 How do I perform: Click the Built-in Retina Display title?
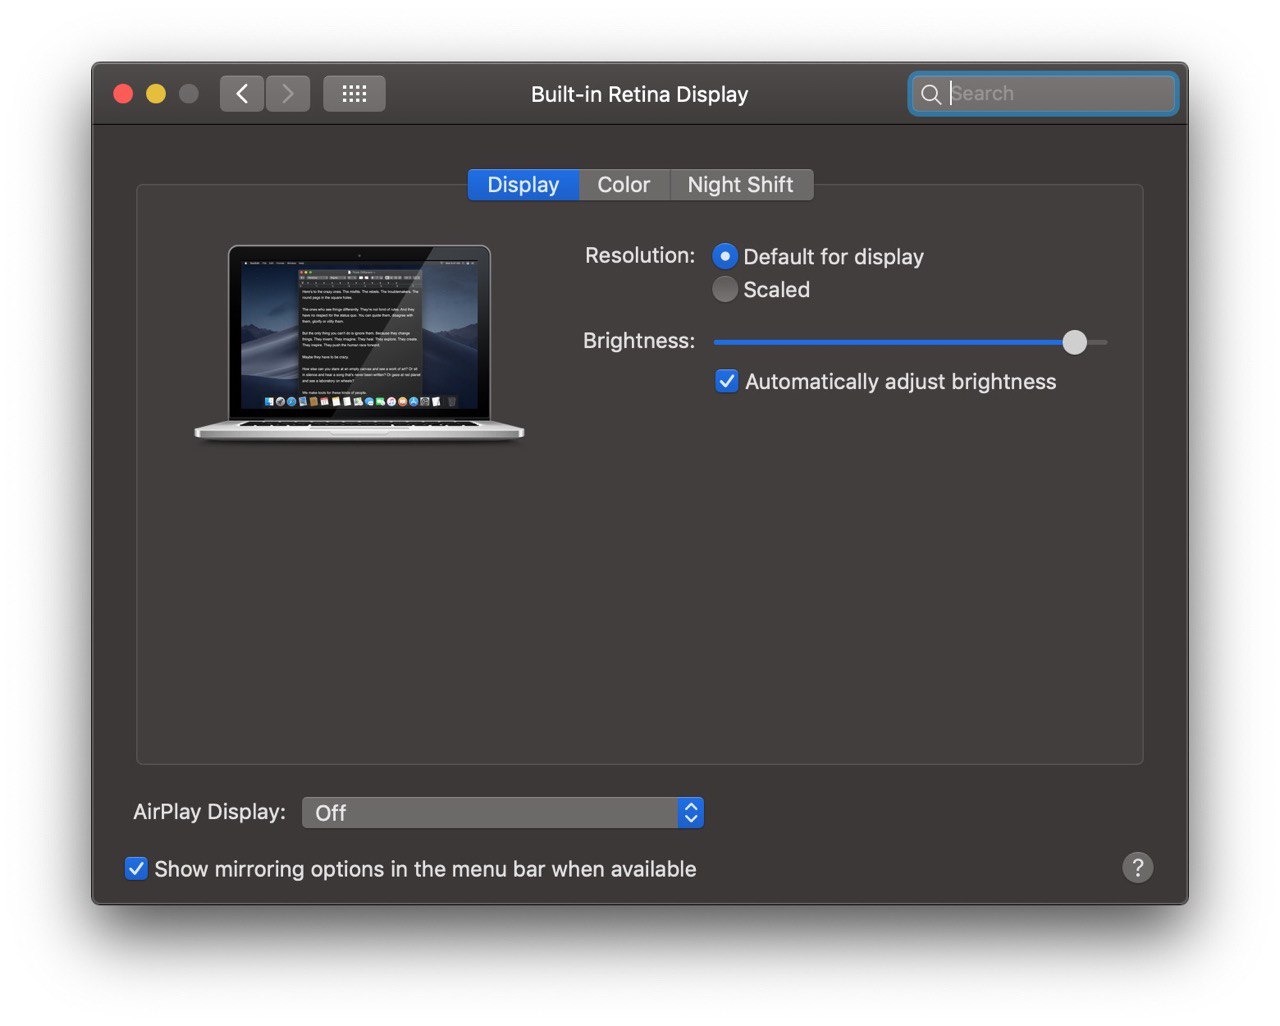coord(640,95)
